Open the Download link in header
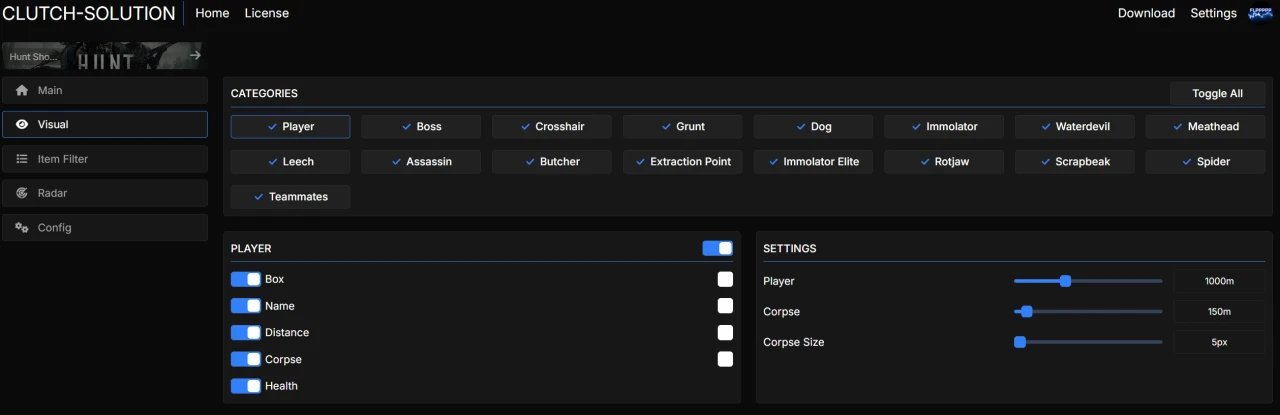Screen dimensions: 1280x415 pos(1146,13)
